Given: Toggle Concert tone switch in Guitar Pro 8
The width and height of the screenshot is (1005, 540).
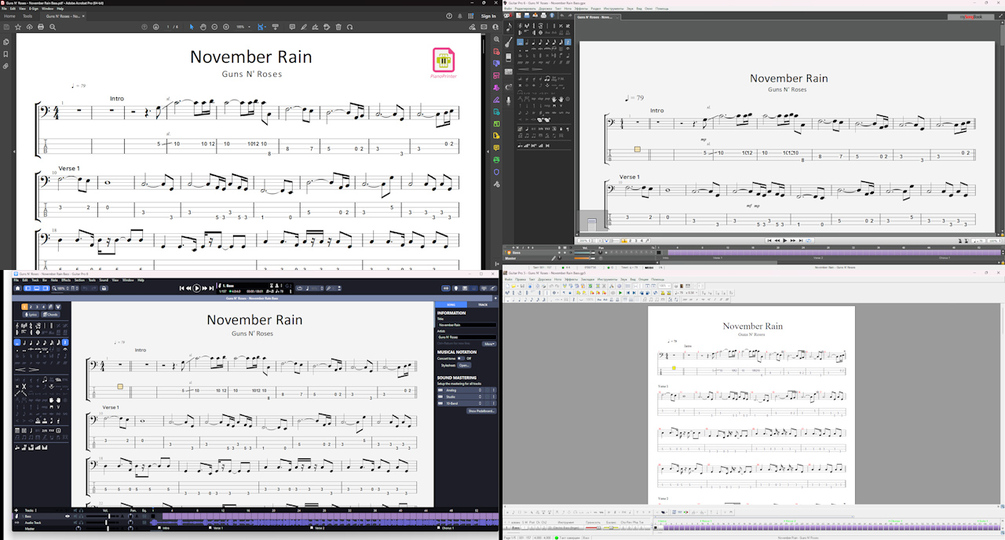Looking at the screenshot, I should point(461,358).
